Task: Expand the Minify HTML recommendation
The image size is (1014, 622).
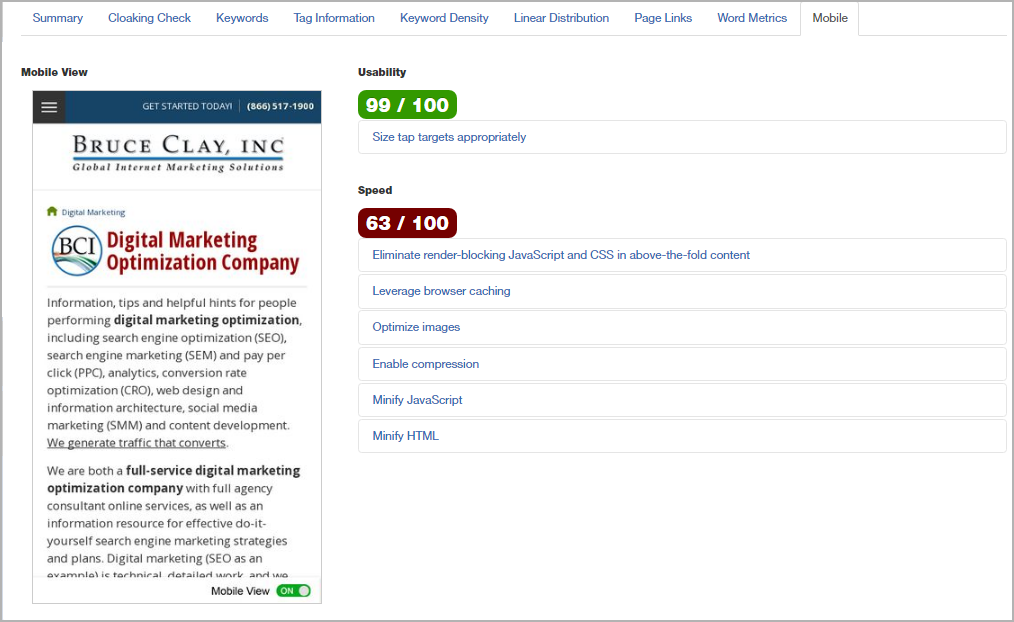Action: (x=682, y=436)
